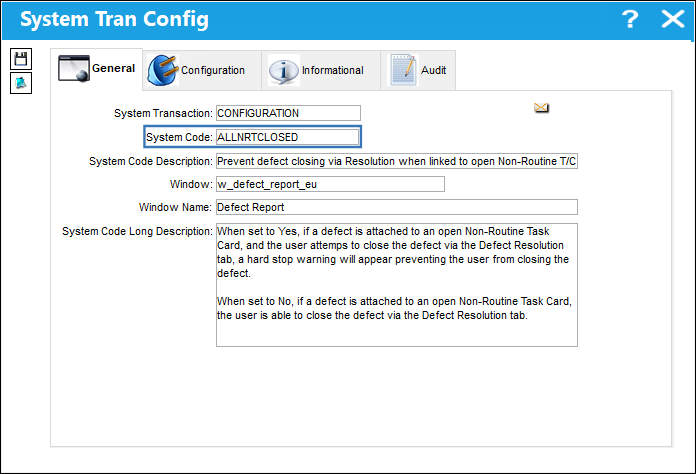Open the help question mark
The width and height of the screenshot is (696, 474).
coord(630,19)
